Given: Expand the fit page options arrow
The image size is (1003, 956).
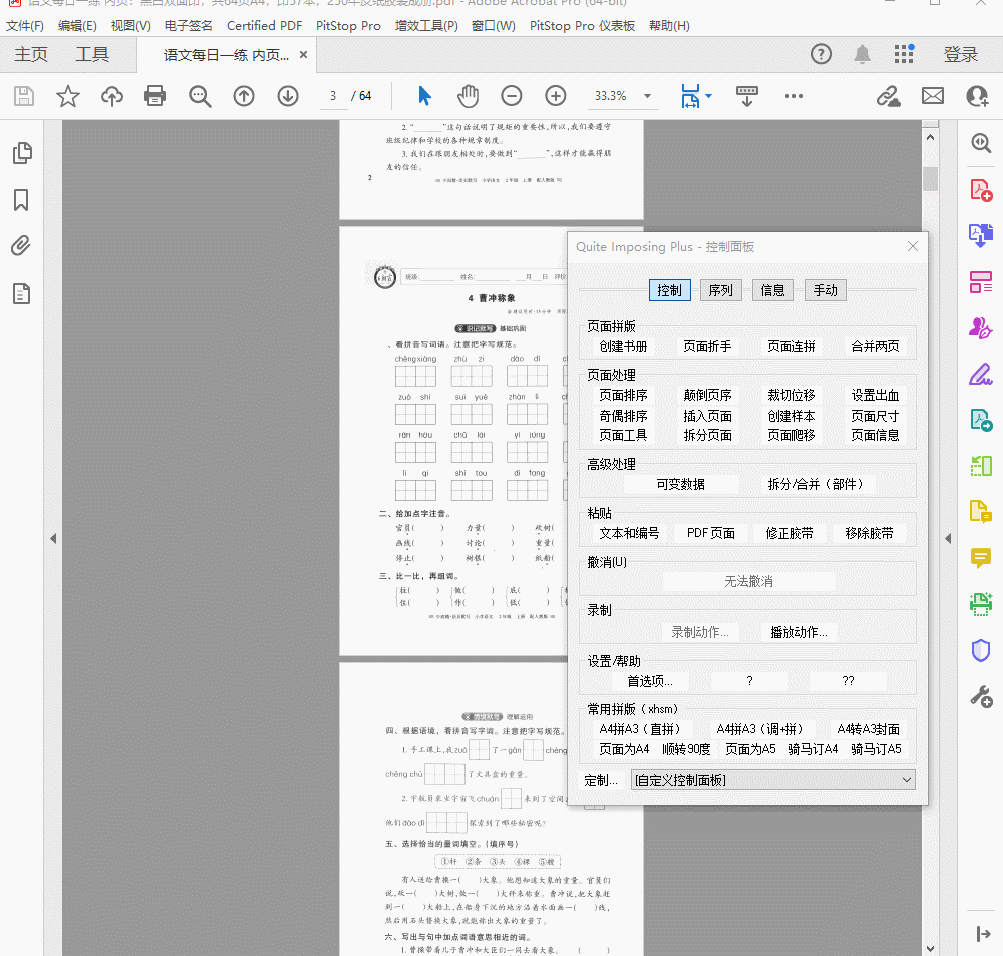Looking at the screenshot, I should tap(708, 96).
